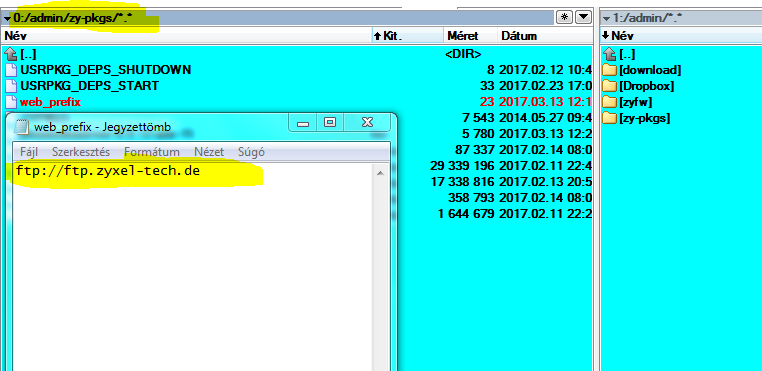Sort left panel by Kit. extension column

(x=408, y=35)
